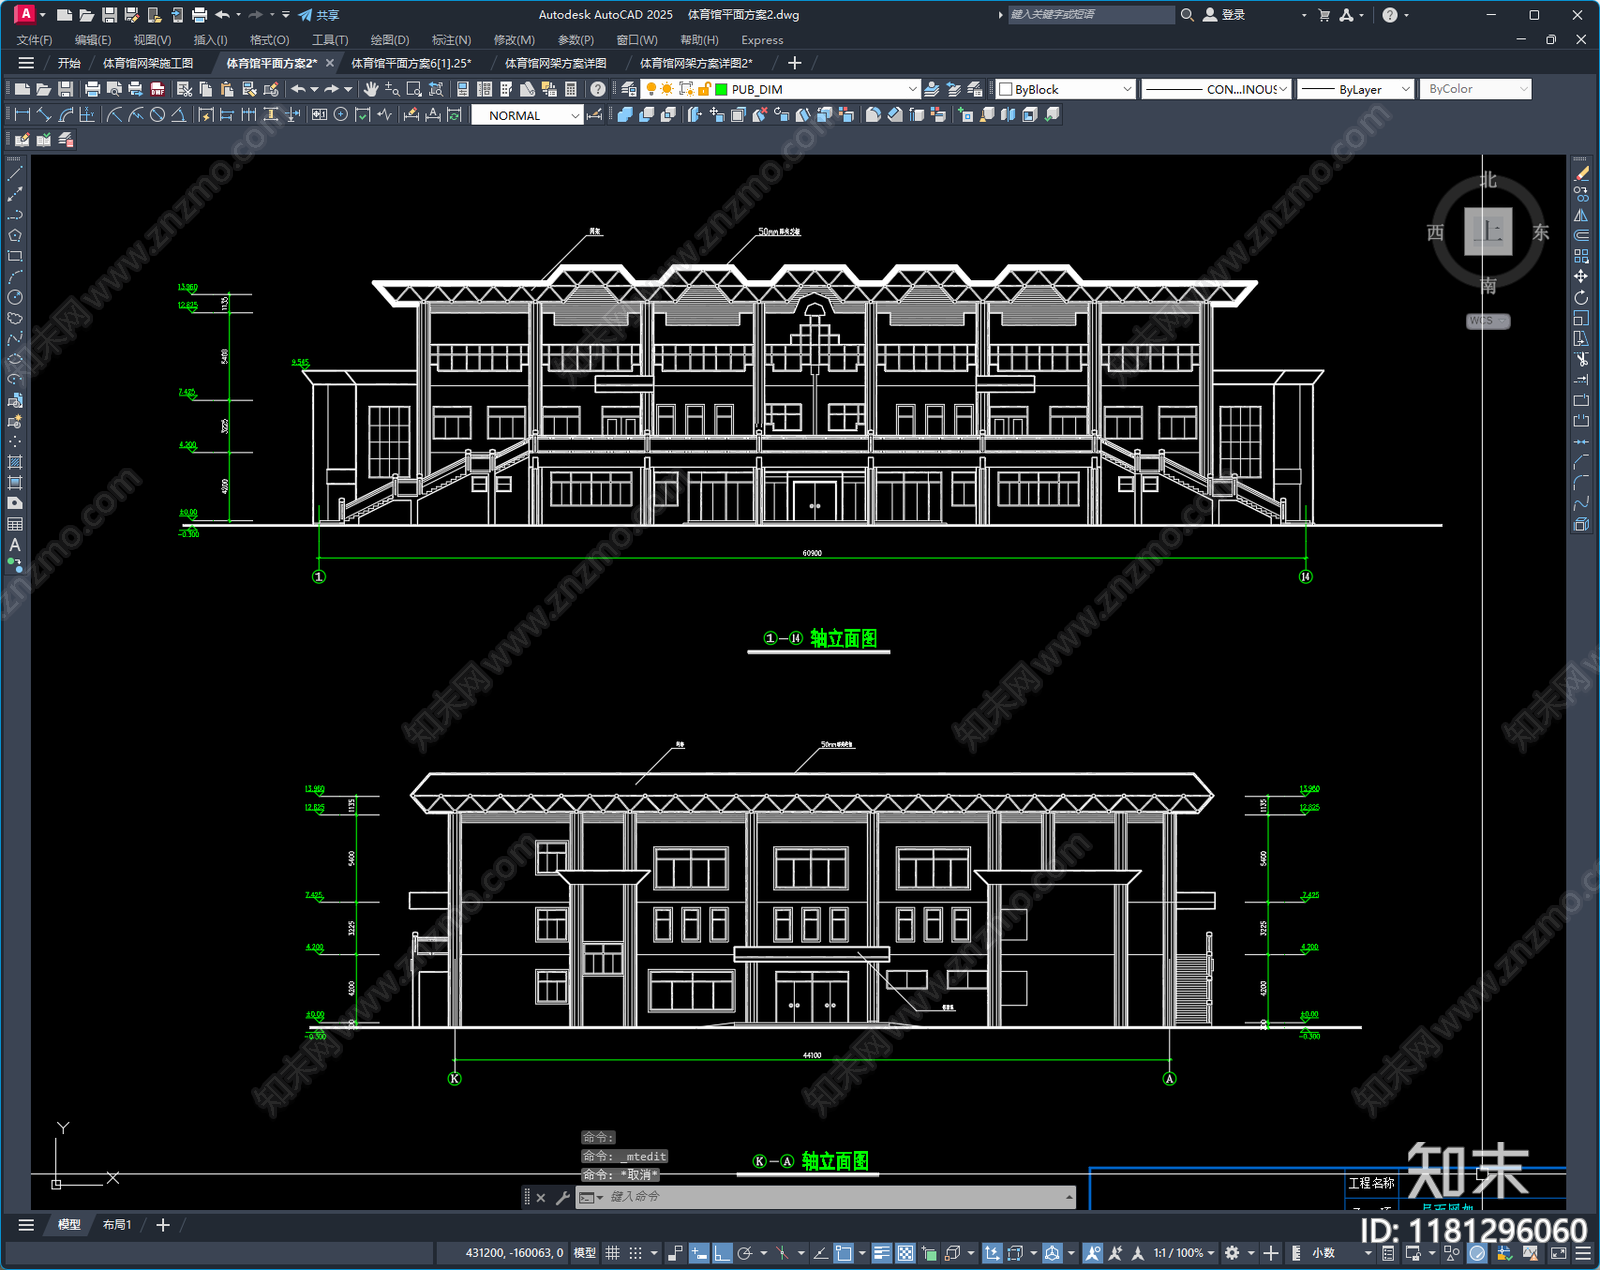This screenshot has height=1270, width=1600.
Task: Select the Linear dimension tool
Action: pyautogui.click(x=22, y=115)
